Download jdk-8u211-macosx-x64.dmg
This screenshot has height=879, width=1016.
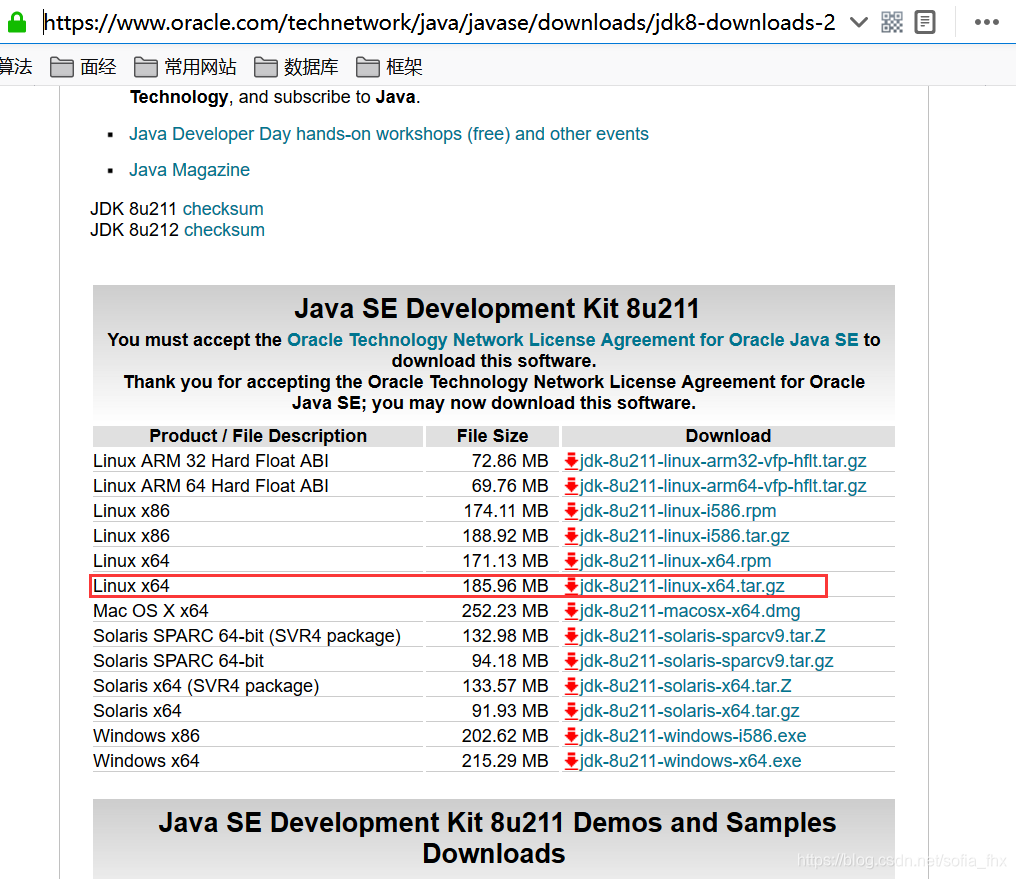point(689,611)
